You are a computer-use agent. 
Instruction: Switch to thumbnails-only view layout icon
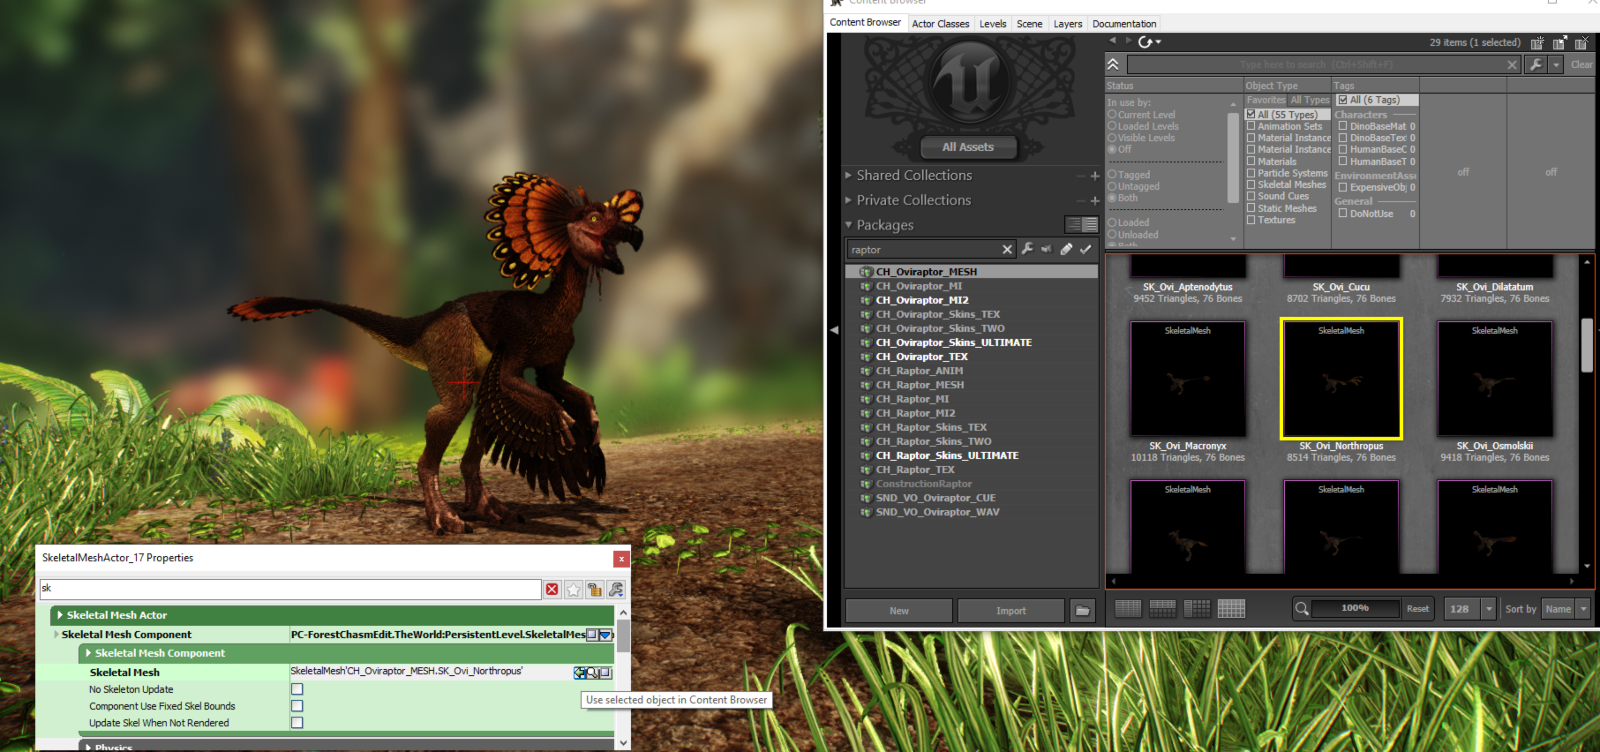(x=1231, y=608)
